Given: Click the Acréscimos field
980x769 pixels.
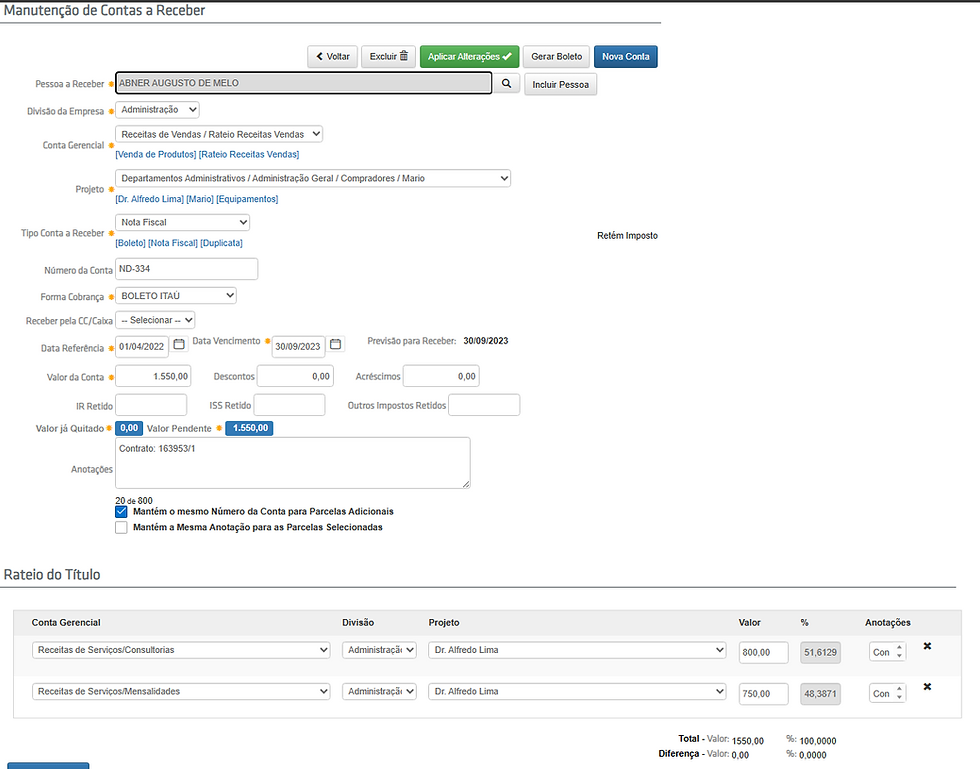Looking at the screenshot, I should click(441, 376).
